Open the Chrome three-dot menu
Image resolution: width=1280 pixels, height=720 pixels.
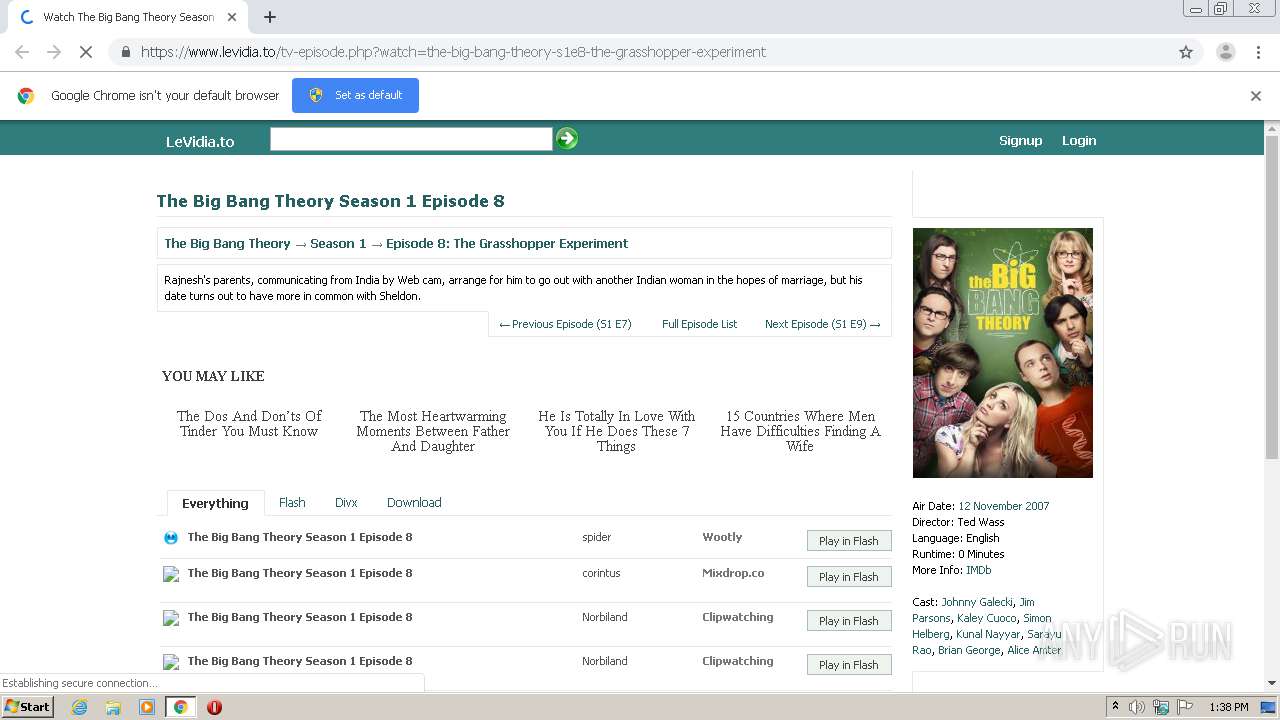(1258, 52)
